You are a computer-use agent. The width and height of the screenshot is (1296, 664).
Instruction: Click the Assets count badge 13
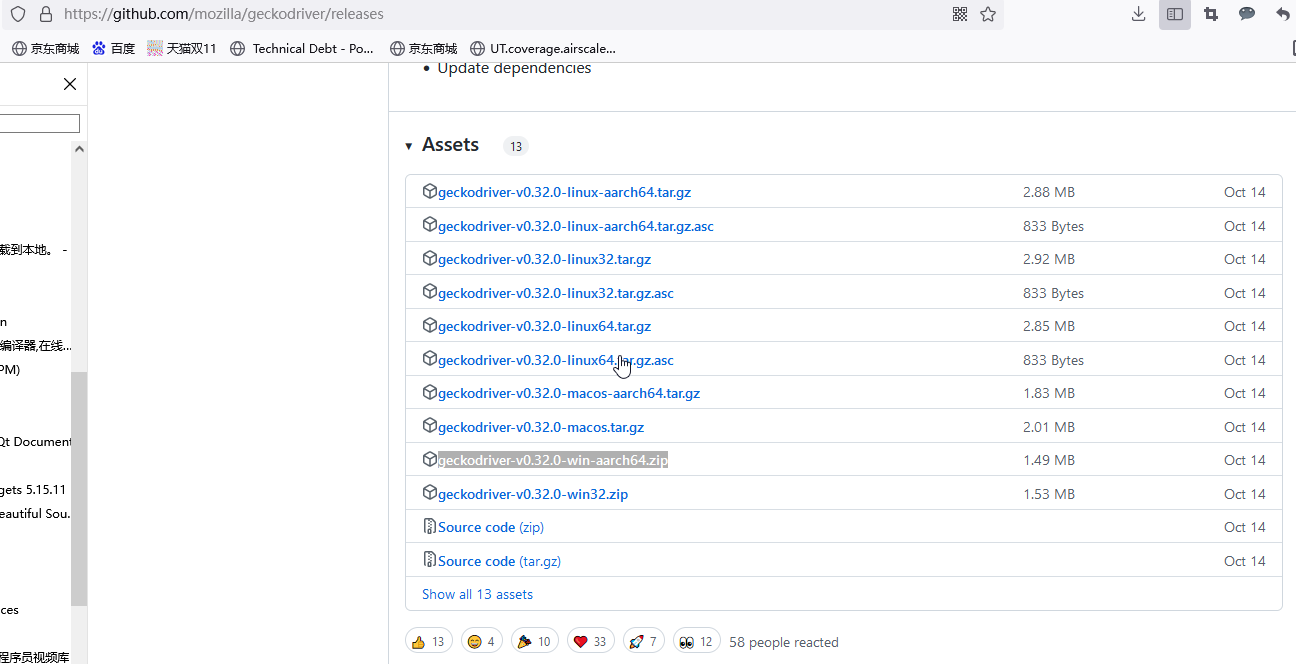pos(515,146)
